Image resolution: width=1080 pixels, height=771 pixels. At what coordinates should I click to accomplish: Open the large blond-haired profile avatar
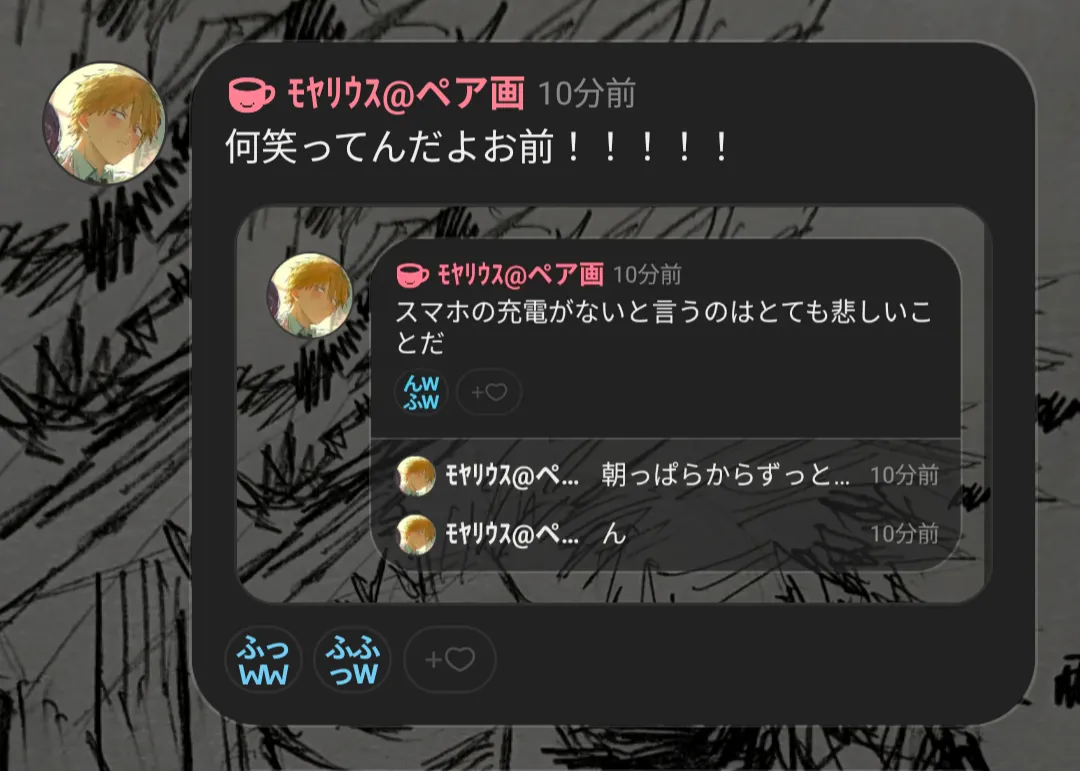pos(104,123)
